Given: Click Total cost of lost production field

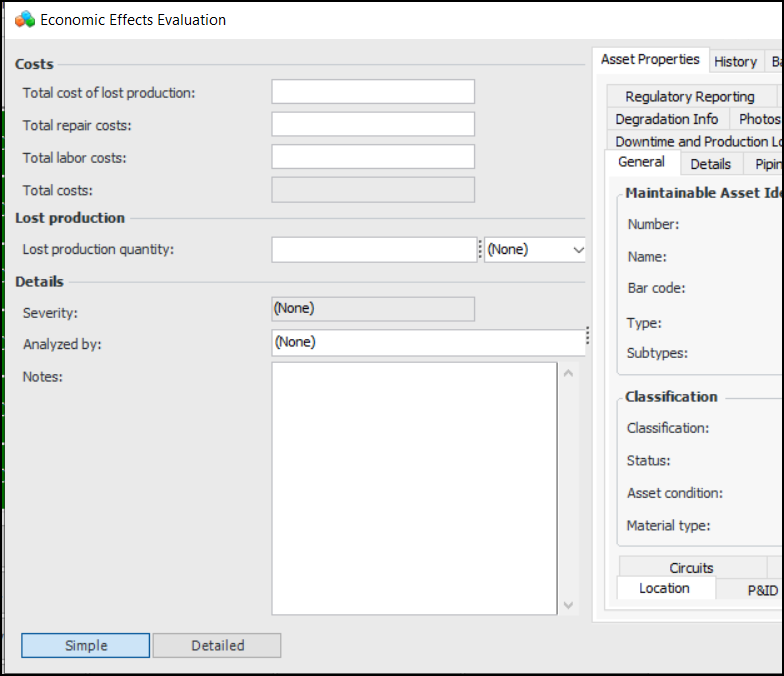Looking at the screenshot, I should click(x=373, y=92).
